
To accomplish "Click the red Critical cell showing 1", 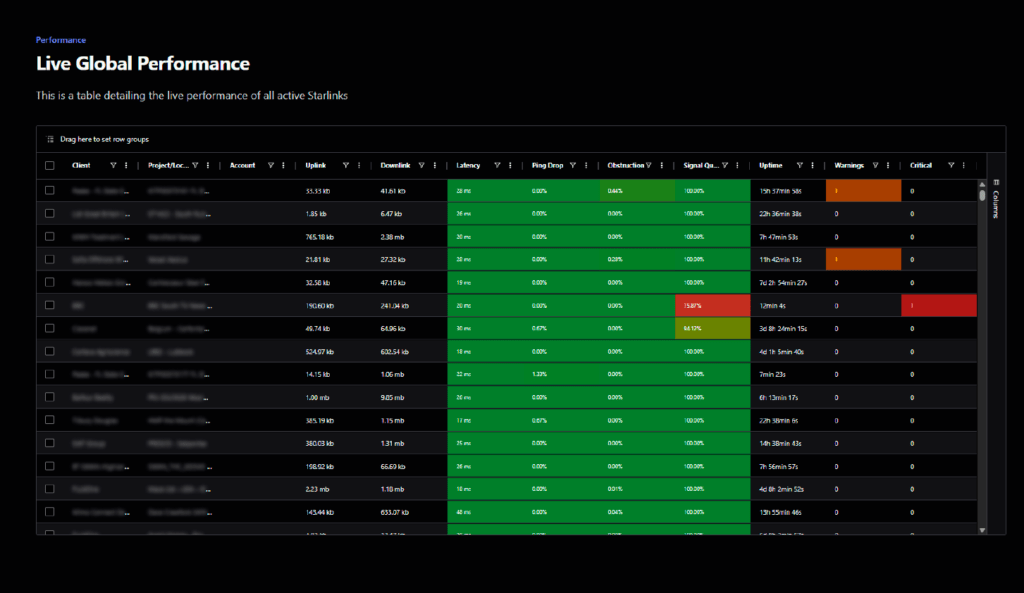I will click(938, 305).
